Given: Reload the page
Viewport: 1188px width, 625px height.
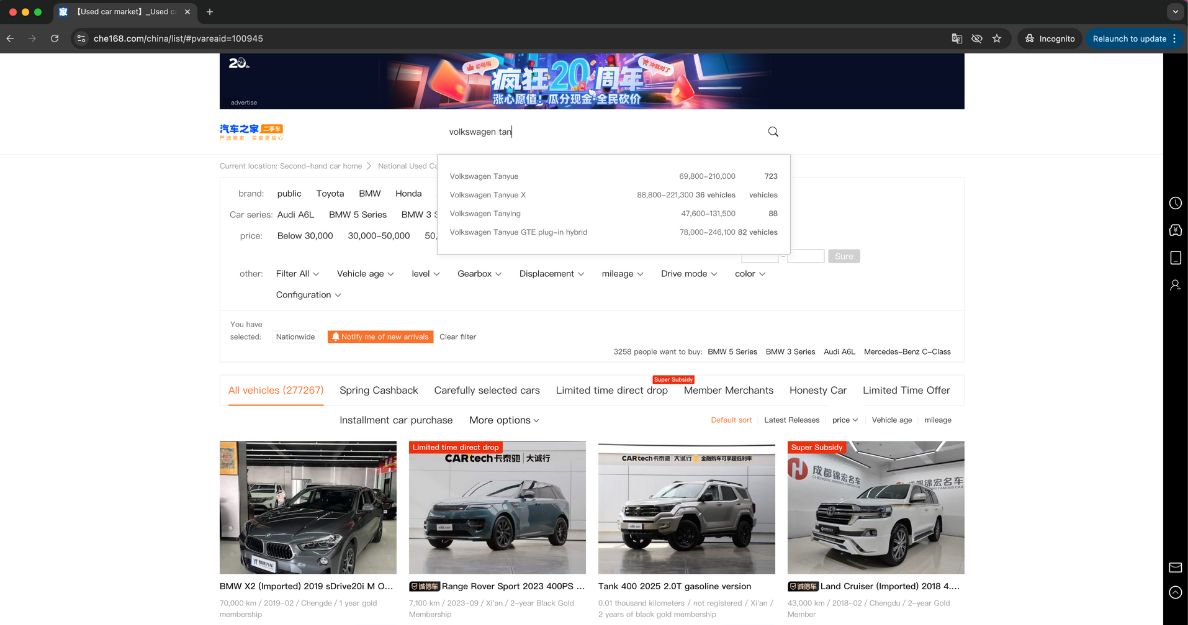Looking at the screenshot, I should pyautogui.click(x=55, y=39).
